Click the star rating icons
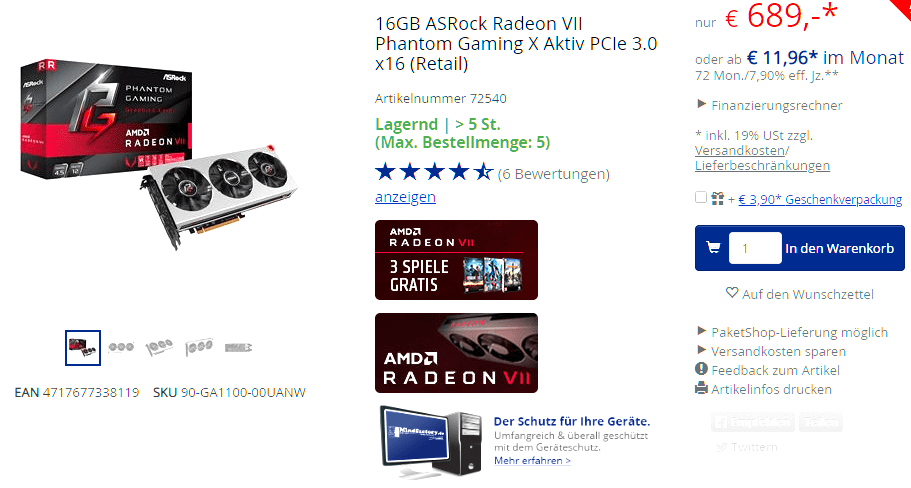 pos(435,172)
